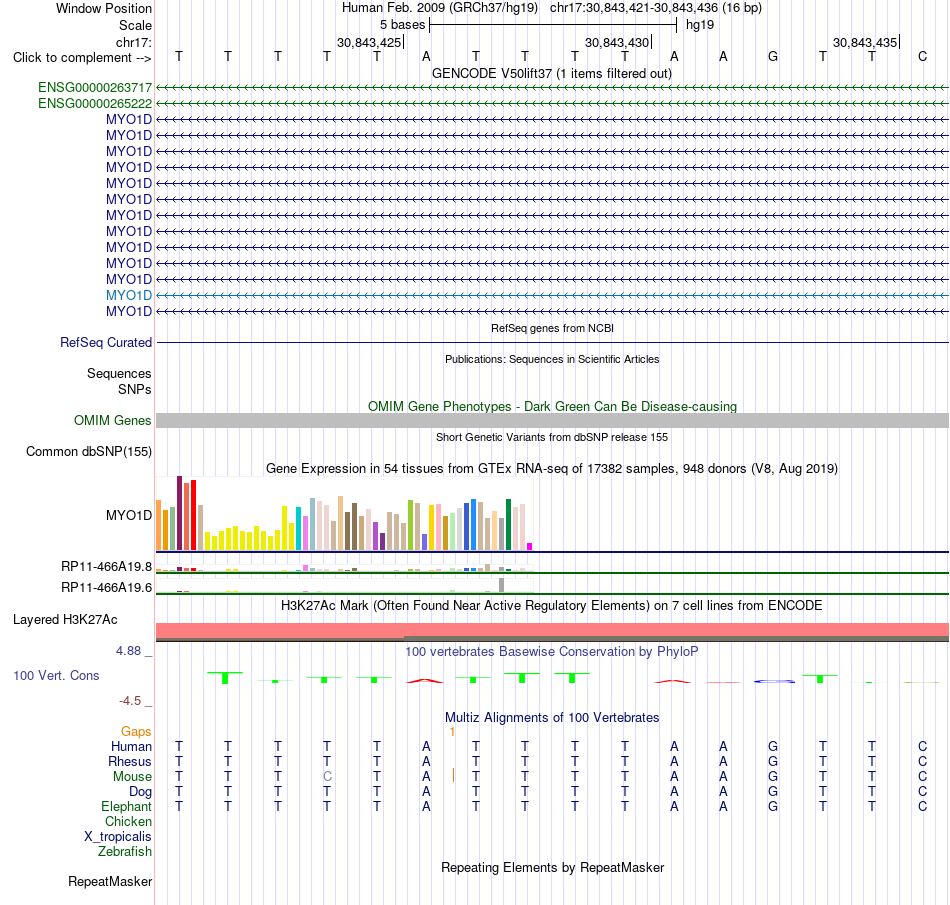
Task: Click the OMIM Genes label
Action: [112, 420]
